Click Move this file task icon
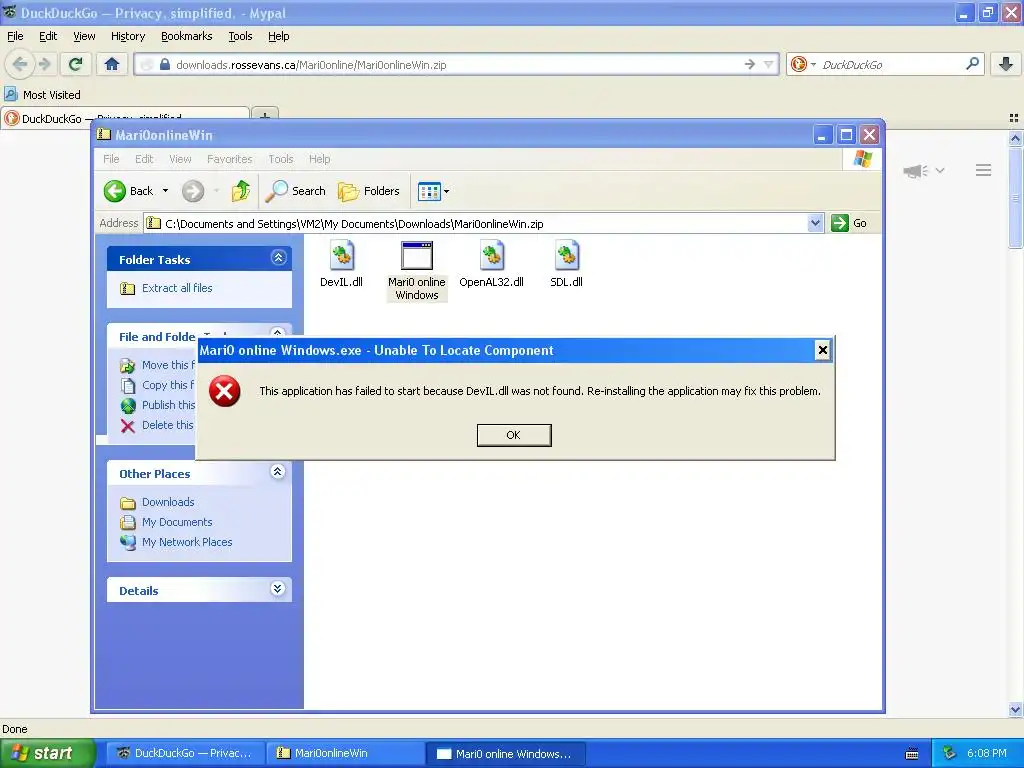The image size is (1024, 768). pos(128,365)
